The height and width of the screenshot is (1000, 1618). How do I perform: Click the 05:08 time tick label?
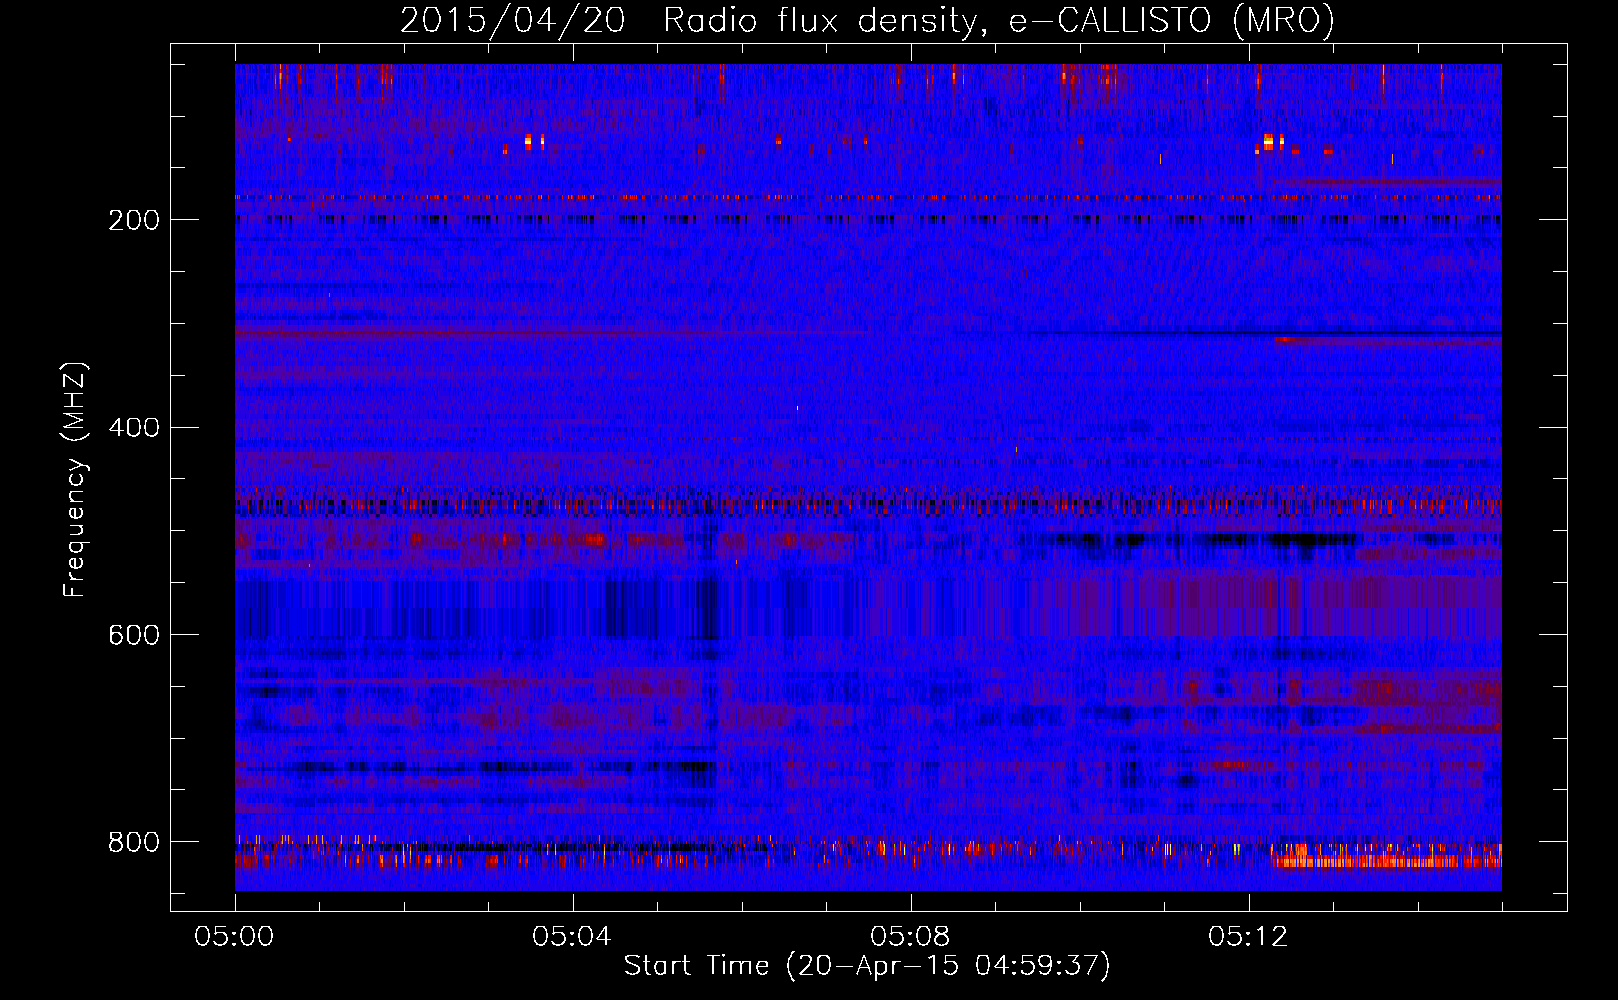click(x=910, y=937)
